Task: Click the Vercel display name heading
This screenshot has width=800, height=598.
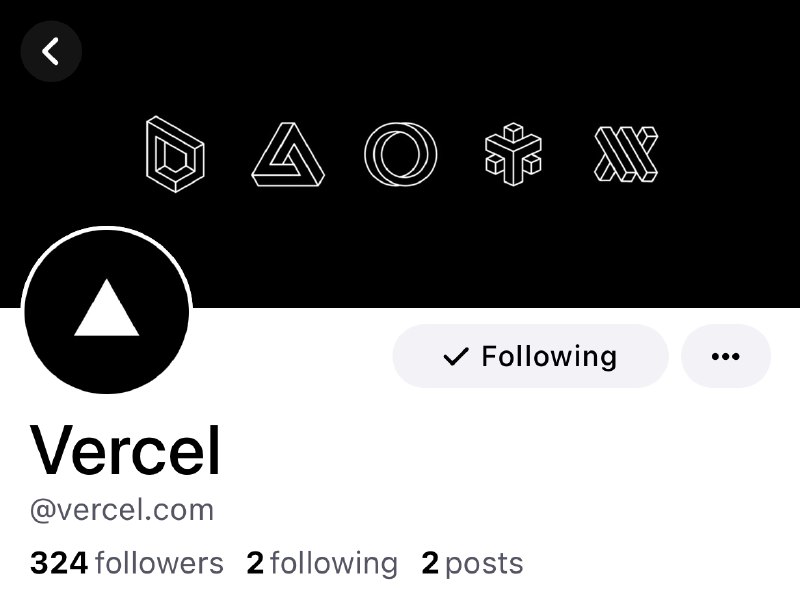Action: click(x=126, y=451)
